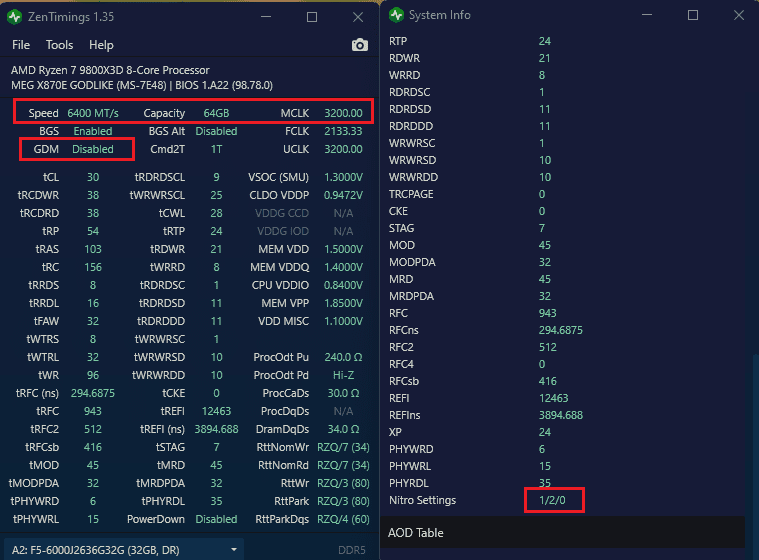Screen dimensions: 759x560
Task: Click the MEM VPP 1.8500V value
Action: pos(343,303)
